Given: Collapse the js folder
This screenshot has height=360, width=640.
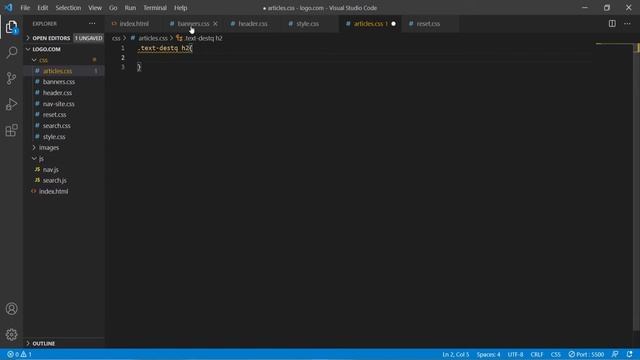Looking at the screenshot, I should 41,158.
